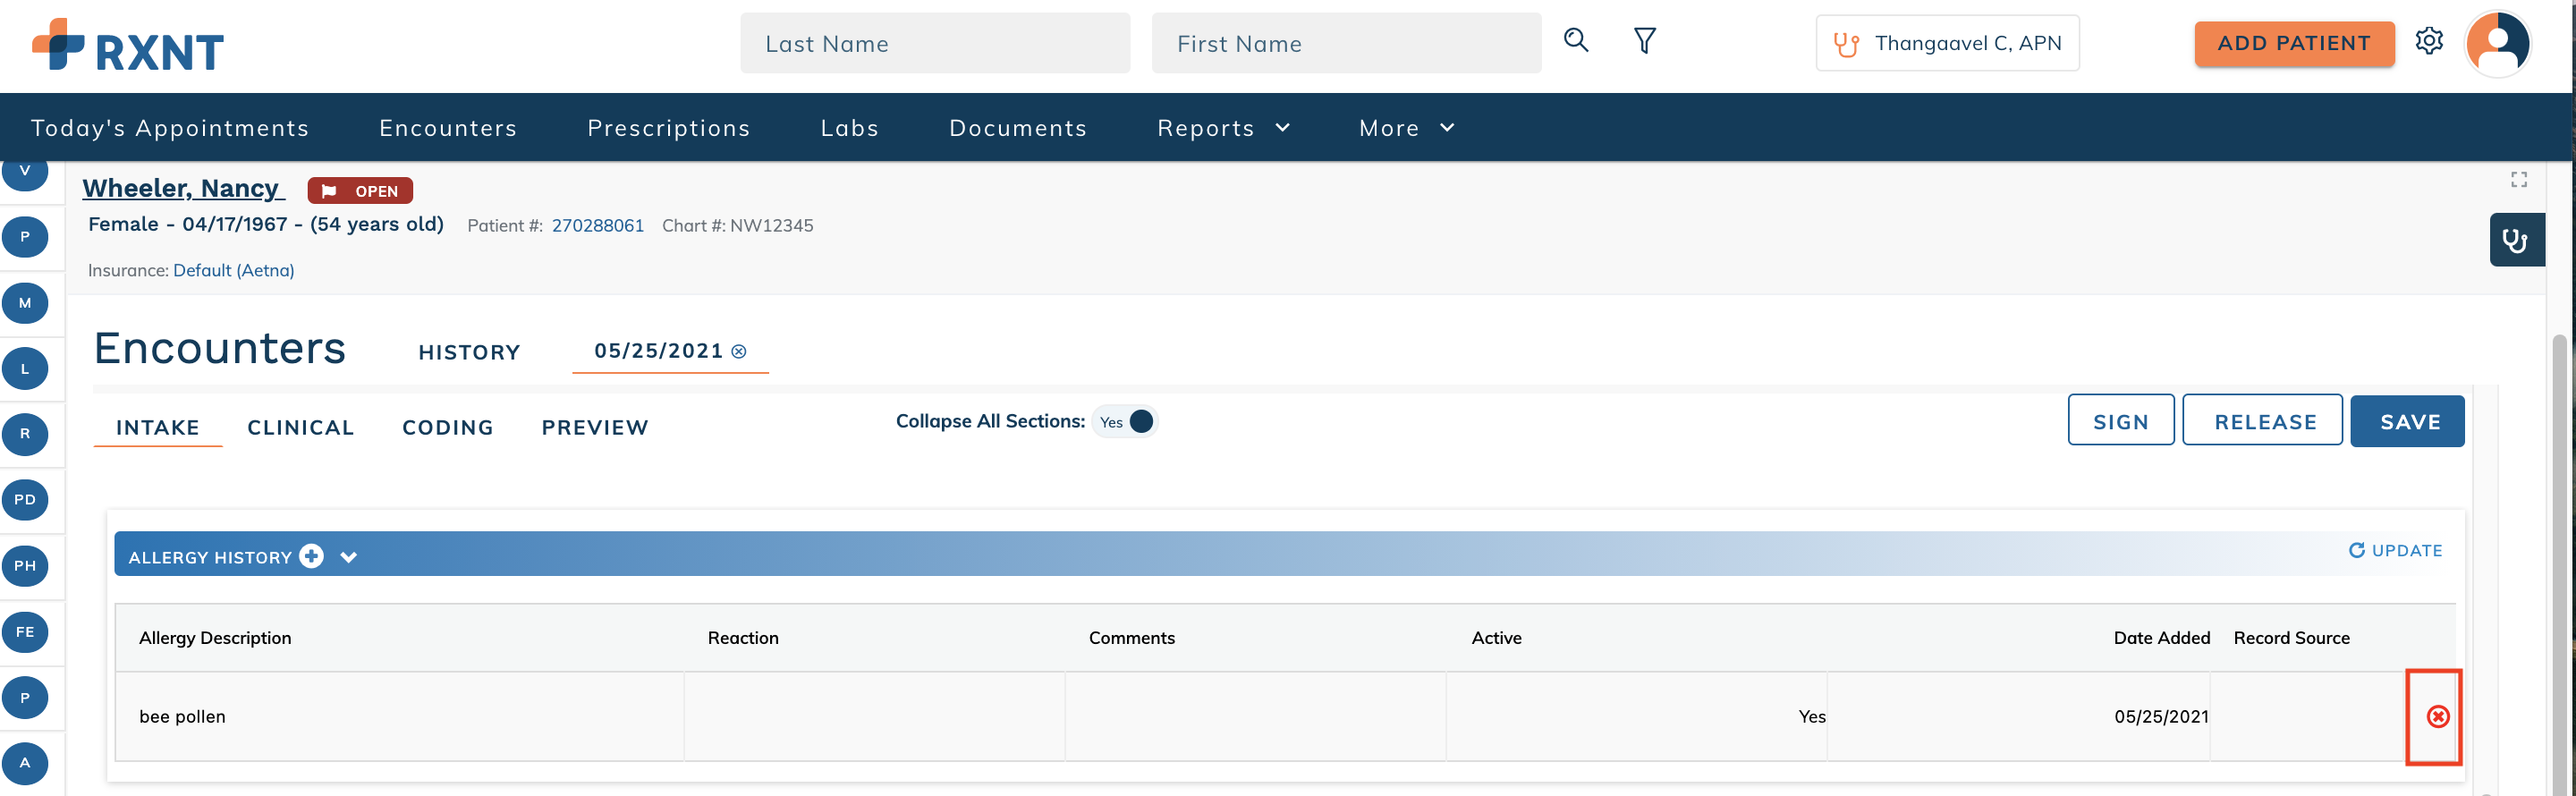Focus the First Name search field
Viewport: 2576px width, 796px height.
coord(1346,43)
